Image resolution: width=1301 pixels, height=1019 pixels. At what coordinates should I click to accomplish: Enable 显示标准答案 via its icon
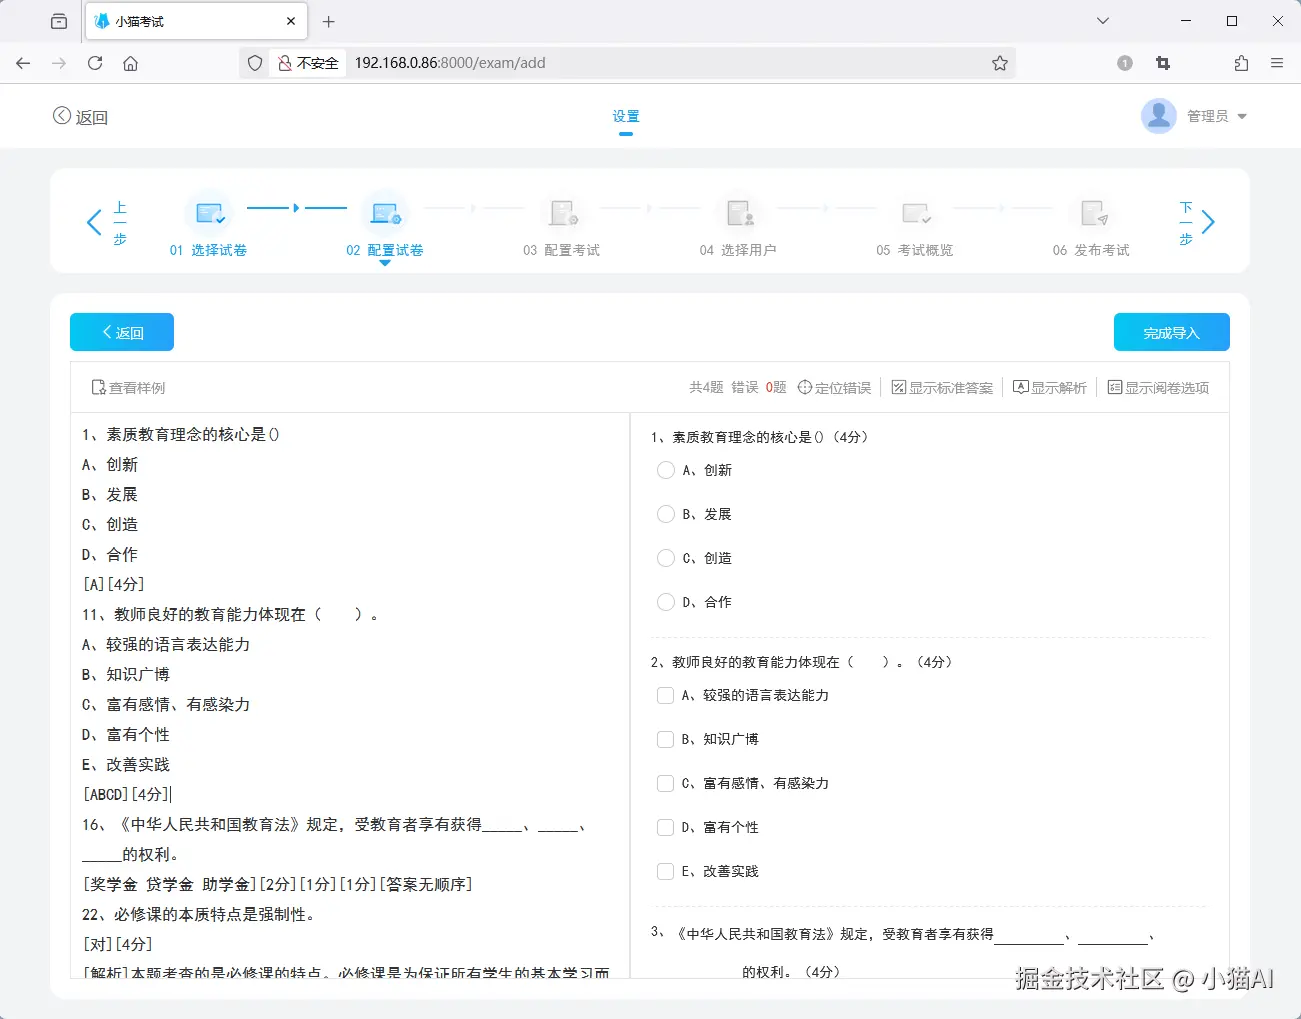point(898,387)
